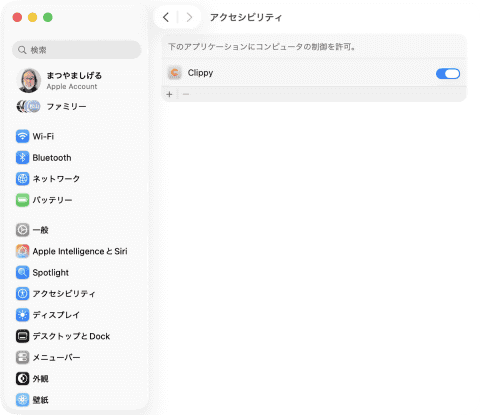Open Wi-Fi settings icon in sidebar

coord(22,136)
